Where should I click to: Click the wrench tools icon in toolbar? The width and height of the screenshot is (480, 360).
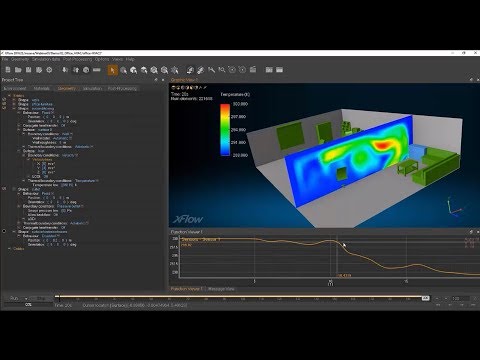211,70
